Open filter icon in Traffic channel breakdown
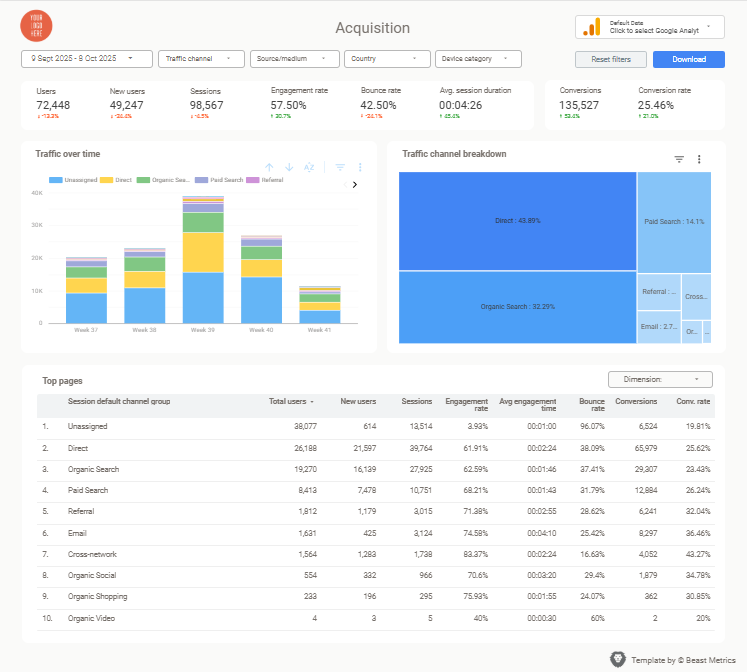747x672 pixels. click(x=679, y=159)
